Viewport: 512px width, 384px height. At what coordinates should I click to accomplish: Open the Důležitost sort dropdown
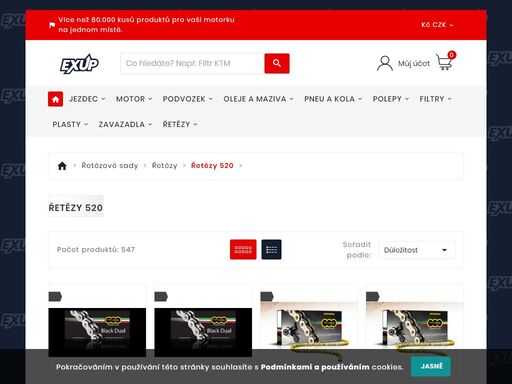(x=417, y=250)
